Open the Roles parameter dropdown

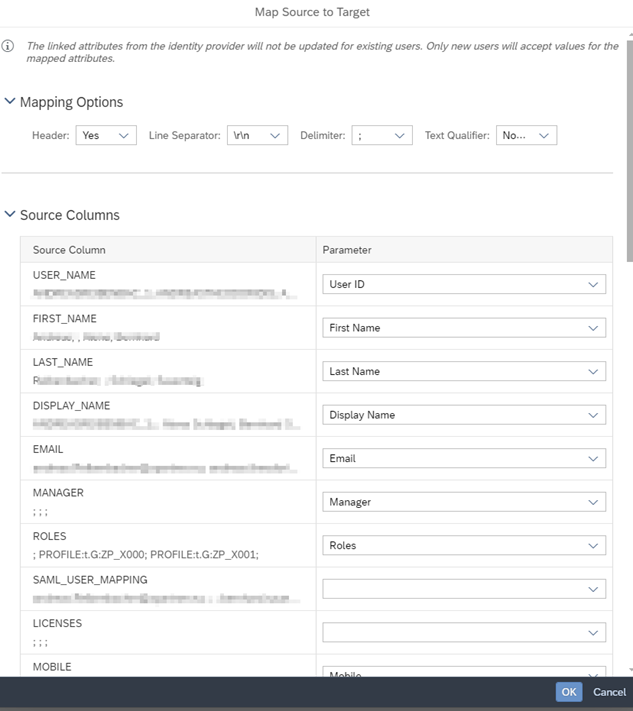[x=464, y=545]
